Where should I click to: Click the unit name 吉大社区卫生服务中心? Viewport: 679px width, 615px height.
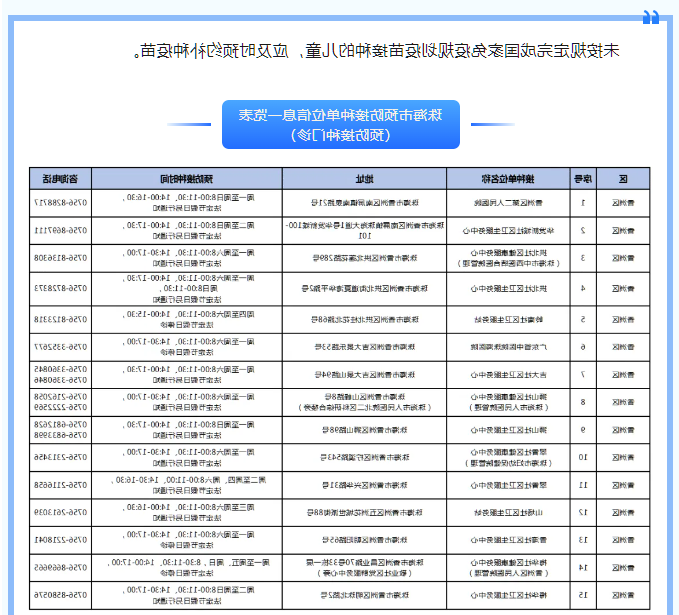pos(508,375)
